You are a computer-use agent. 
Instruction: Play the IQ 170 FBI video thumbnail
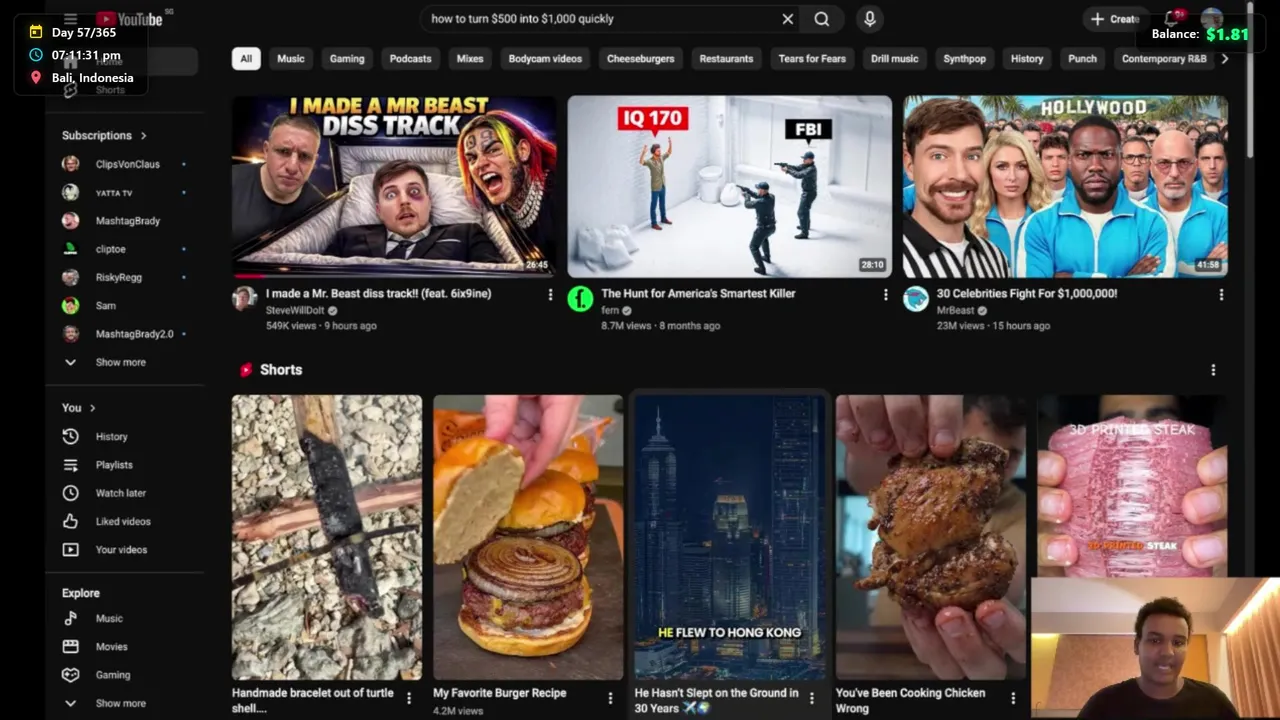(x=730, y=186)
